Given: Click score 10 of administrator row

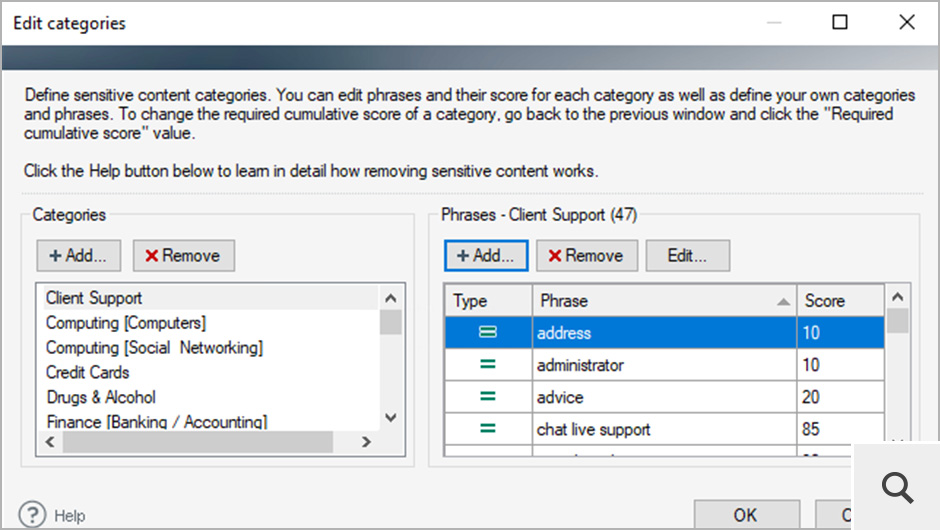Looking at the screenshot, I should click(x=811, y=365).
